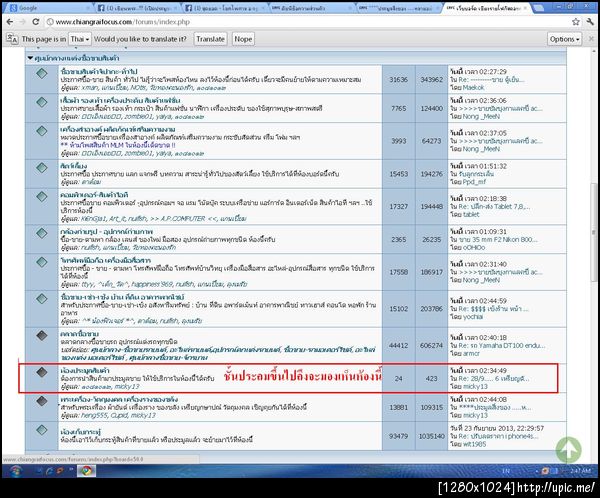
Task: Click the post count 606274
Action: pyautogui.click(x=431, y=345)
